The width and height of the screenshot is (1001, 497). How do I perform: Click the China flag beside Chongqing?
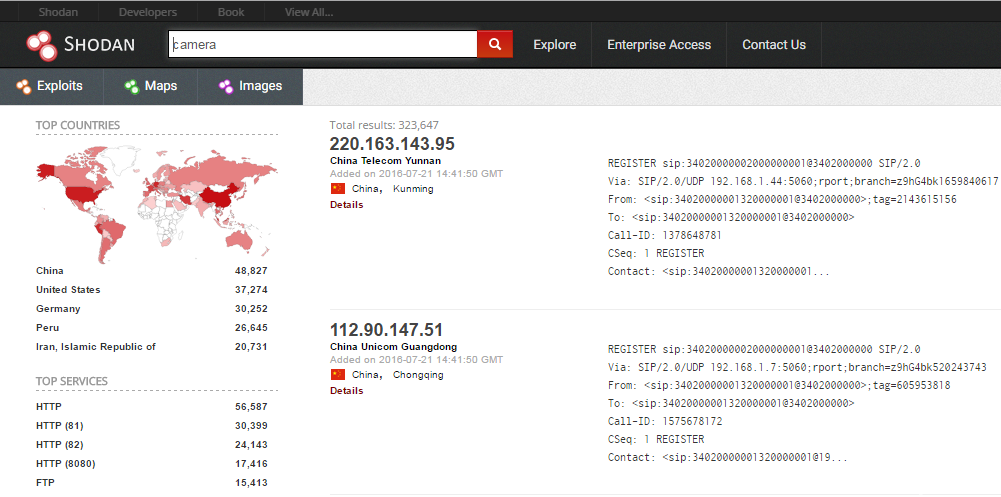pos(338,375)
